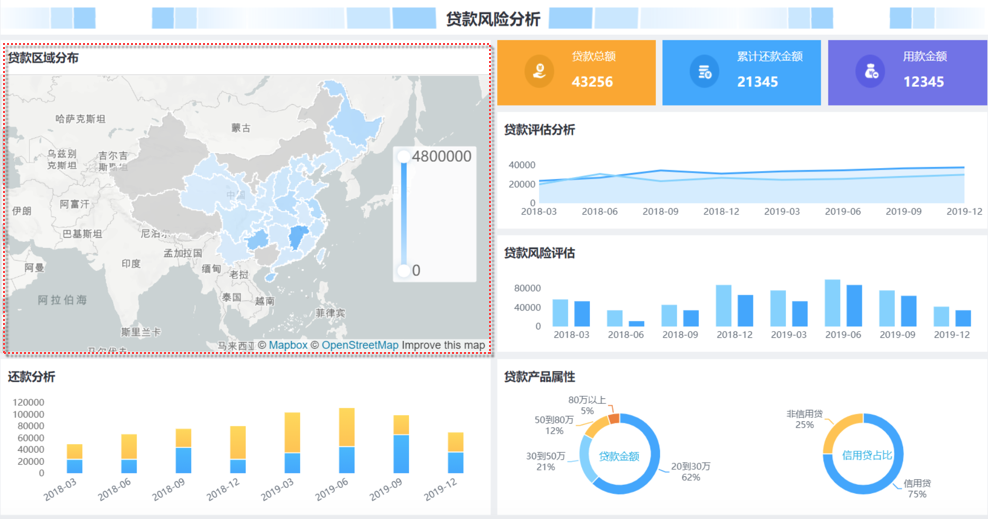Click the 2019-12 label in 贷款评估分析 chart
This screenshot has height=519, width=988.
pyautogui.click(x=964, y=212)
